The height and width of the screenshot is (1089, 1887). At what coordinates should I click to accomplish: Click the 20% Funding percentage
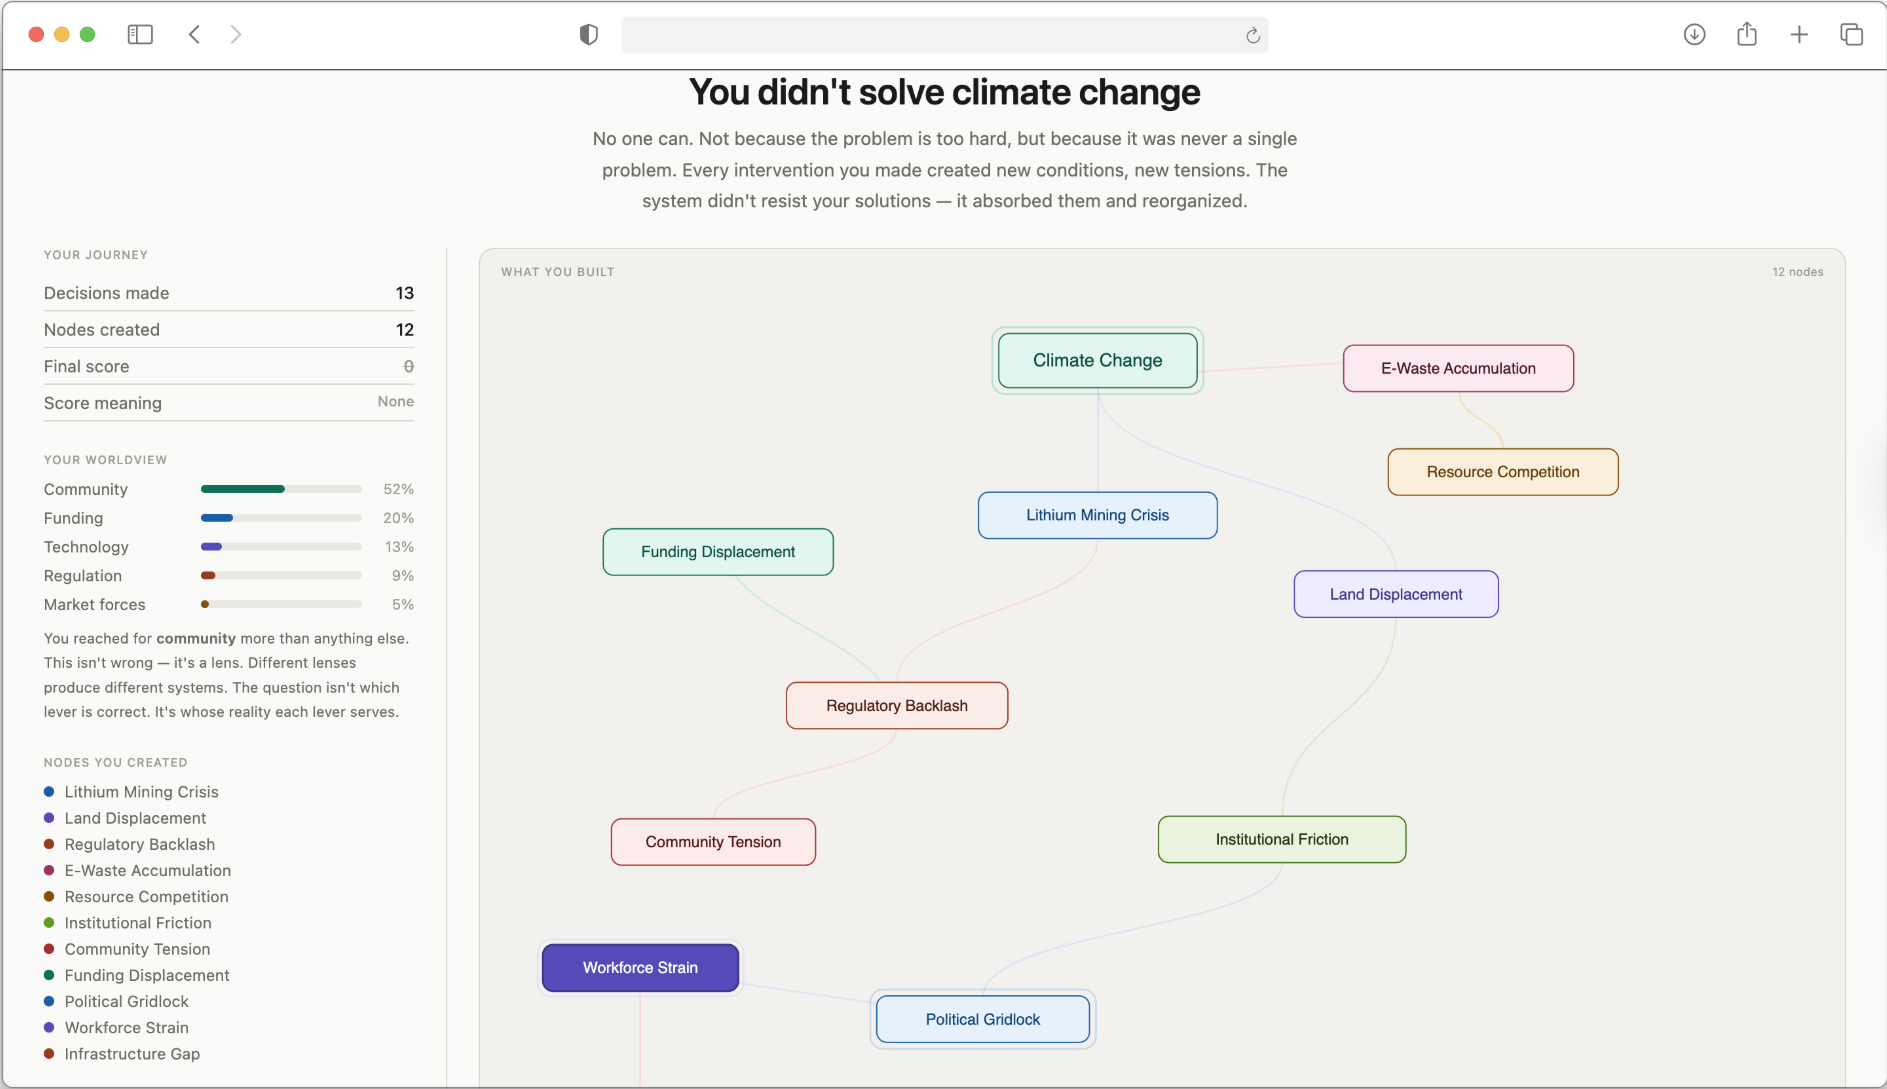tap(398, 518)
